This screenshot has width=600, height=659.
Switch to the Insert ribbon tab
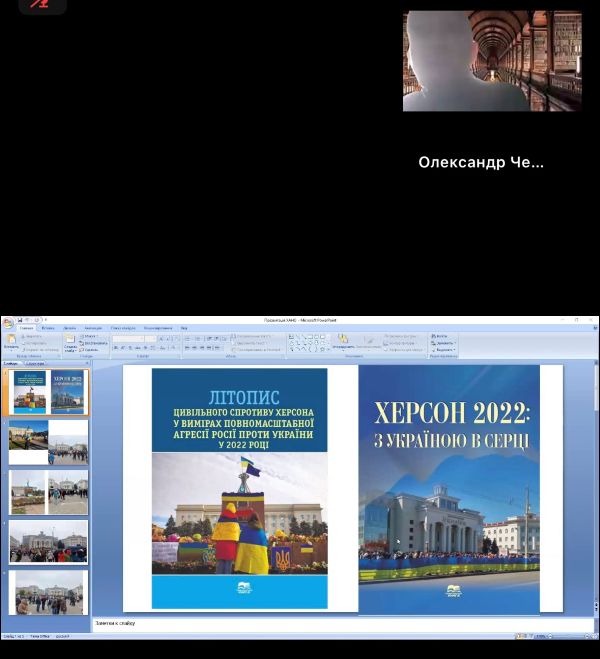48,328
